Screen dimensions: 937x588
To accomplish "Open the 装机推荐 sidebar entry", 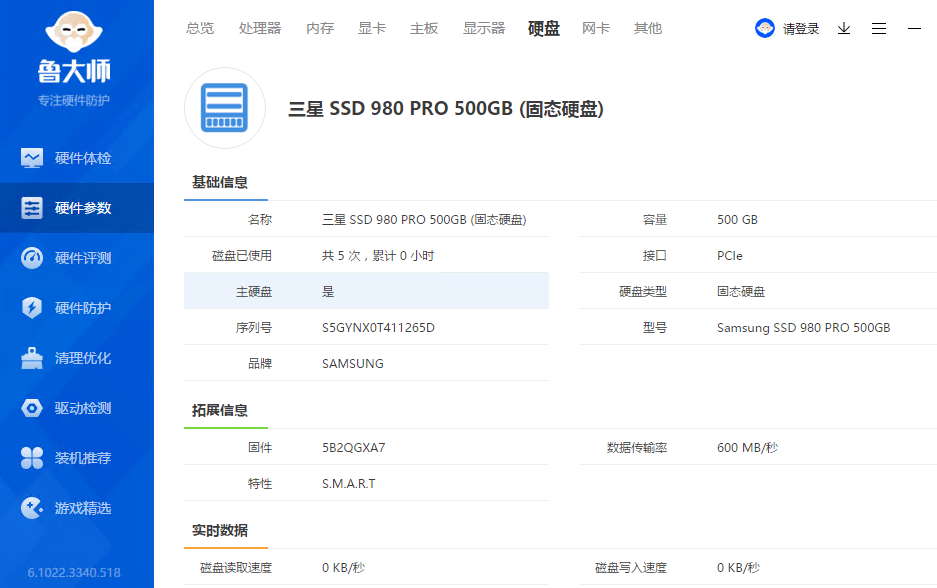I will (x=76, y=458).
